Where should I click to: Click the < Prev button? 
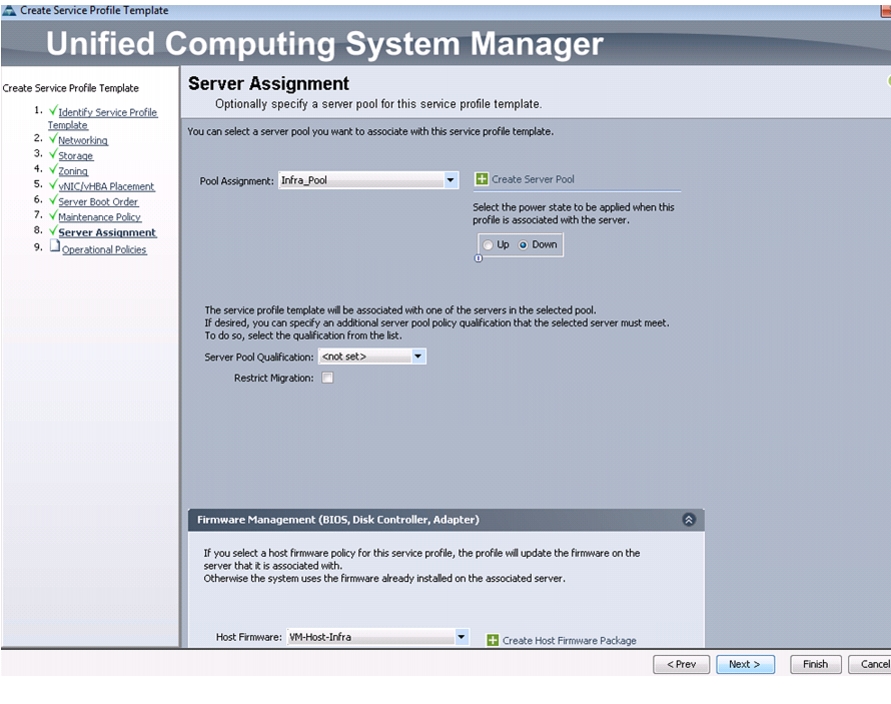[681, 664]
